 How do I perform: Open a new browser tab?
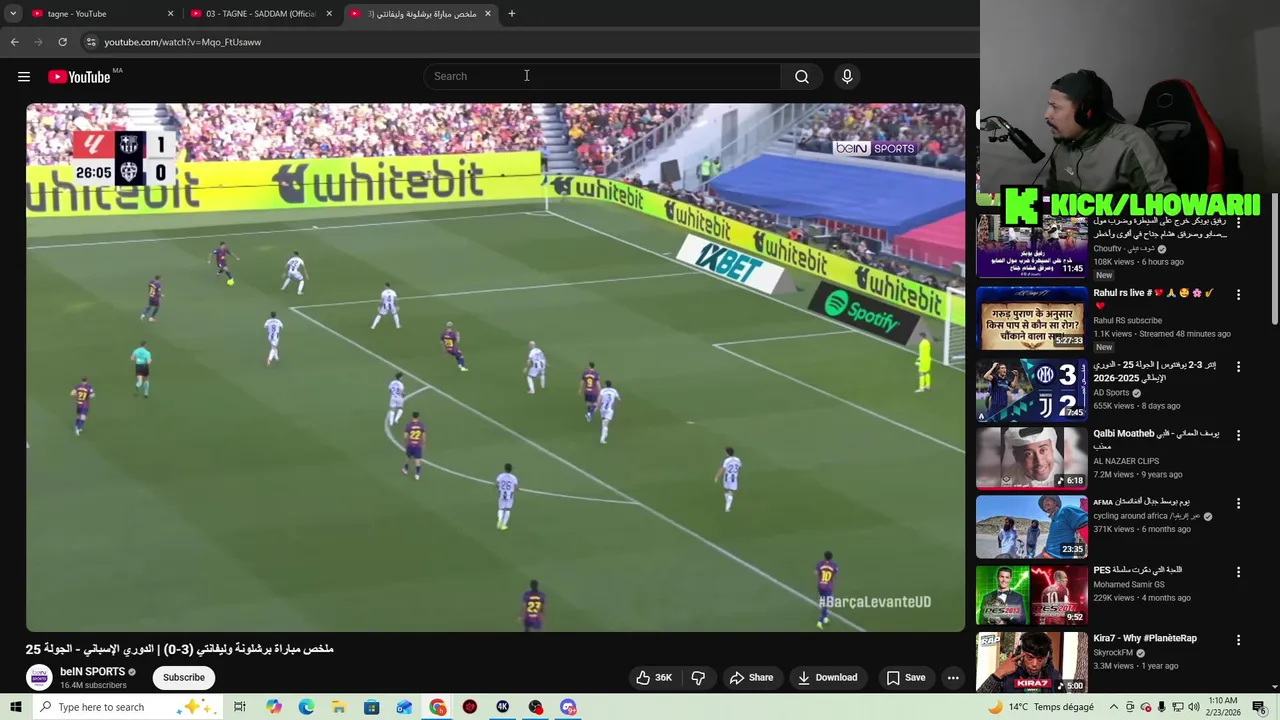[512, 14]
